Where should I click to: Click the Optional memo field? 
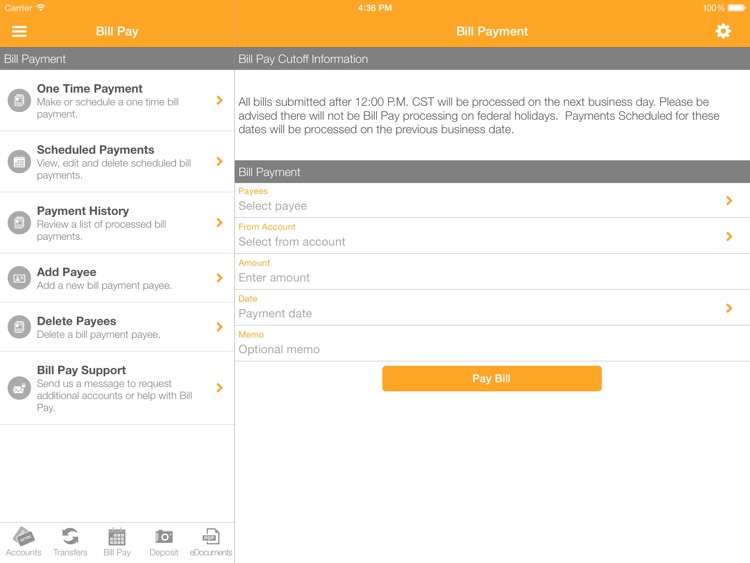coord(492,343)
